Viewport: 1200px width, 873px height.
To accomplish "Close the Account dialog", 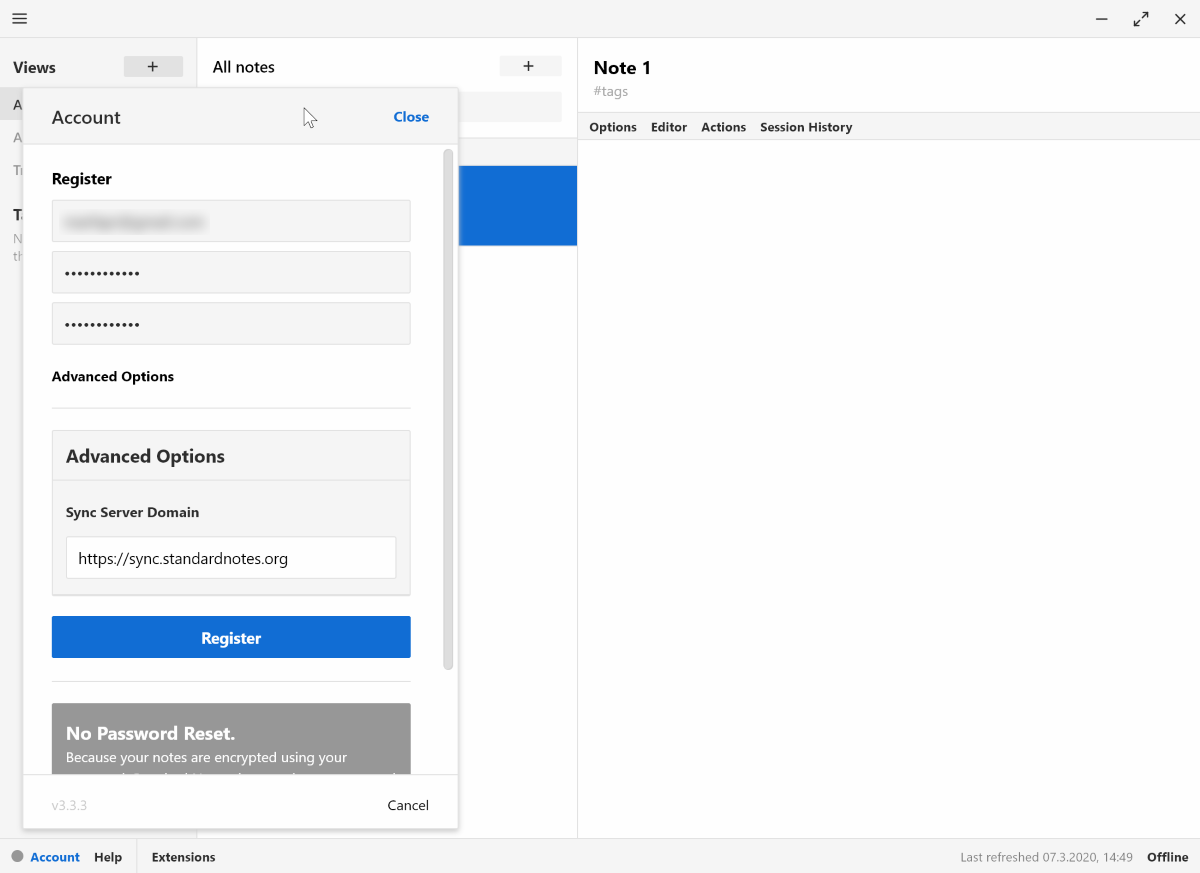I will 411,117.
